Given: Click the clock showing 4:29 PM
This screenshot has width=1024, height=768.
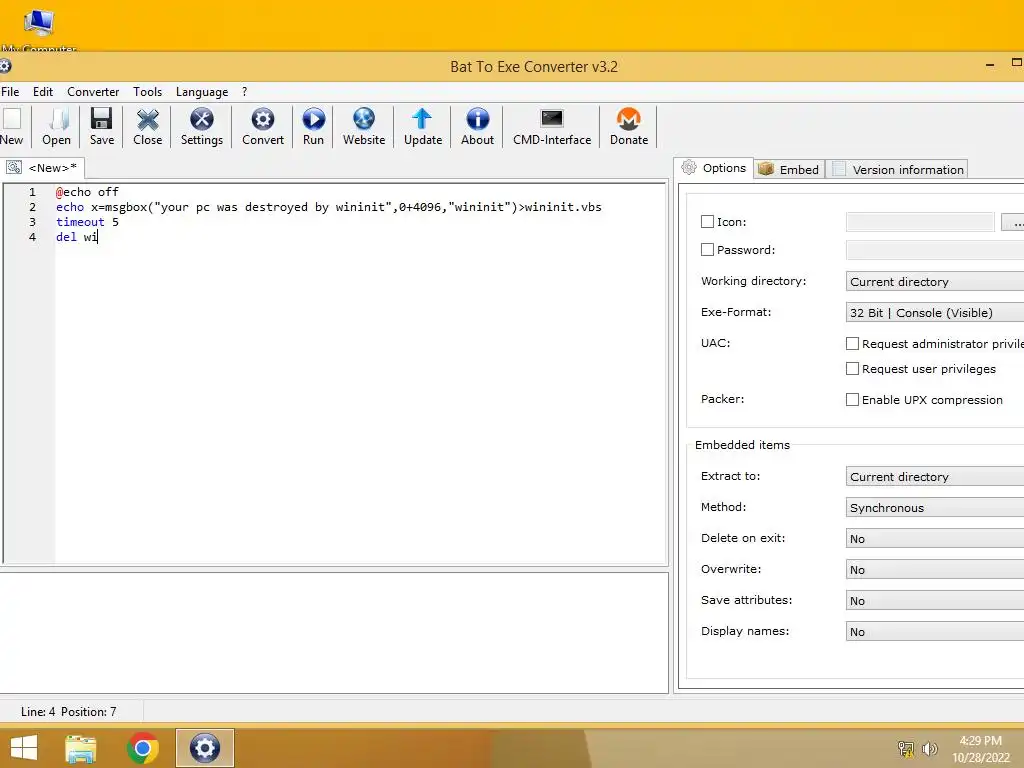Looking at the screenshot, I should (980, 741).
